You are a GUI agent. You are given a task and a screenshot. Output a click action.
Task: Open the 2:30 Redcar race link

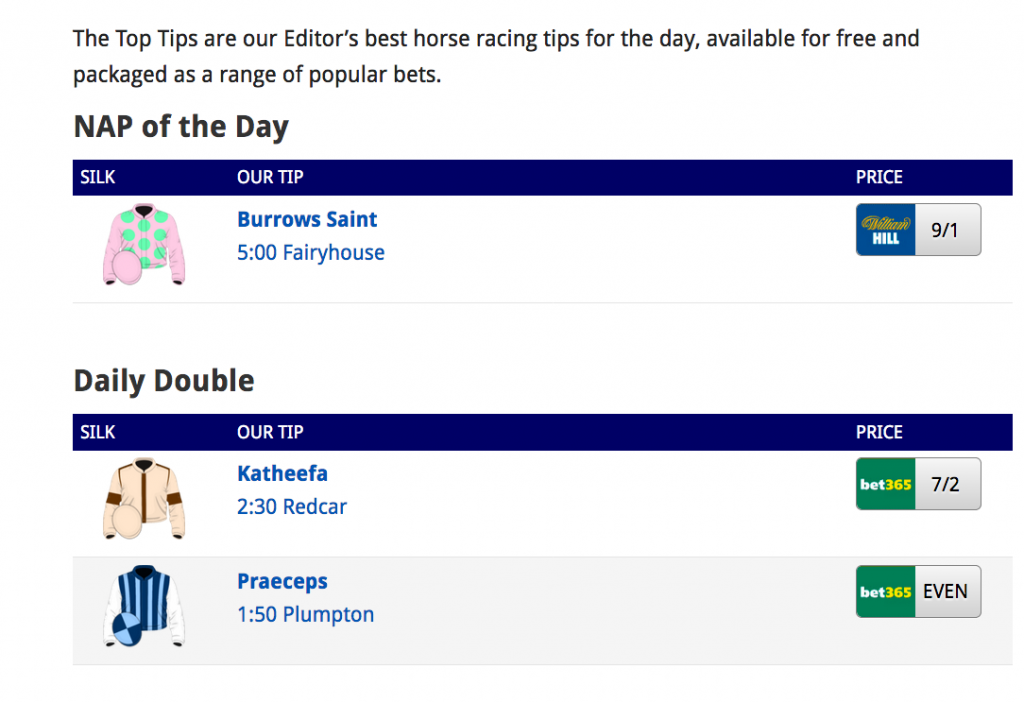pyautogui.click(x=292, y=507)
